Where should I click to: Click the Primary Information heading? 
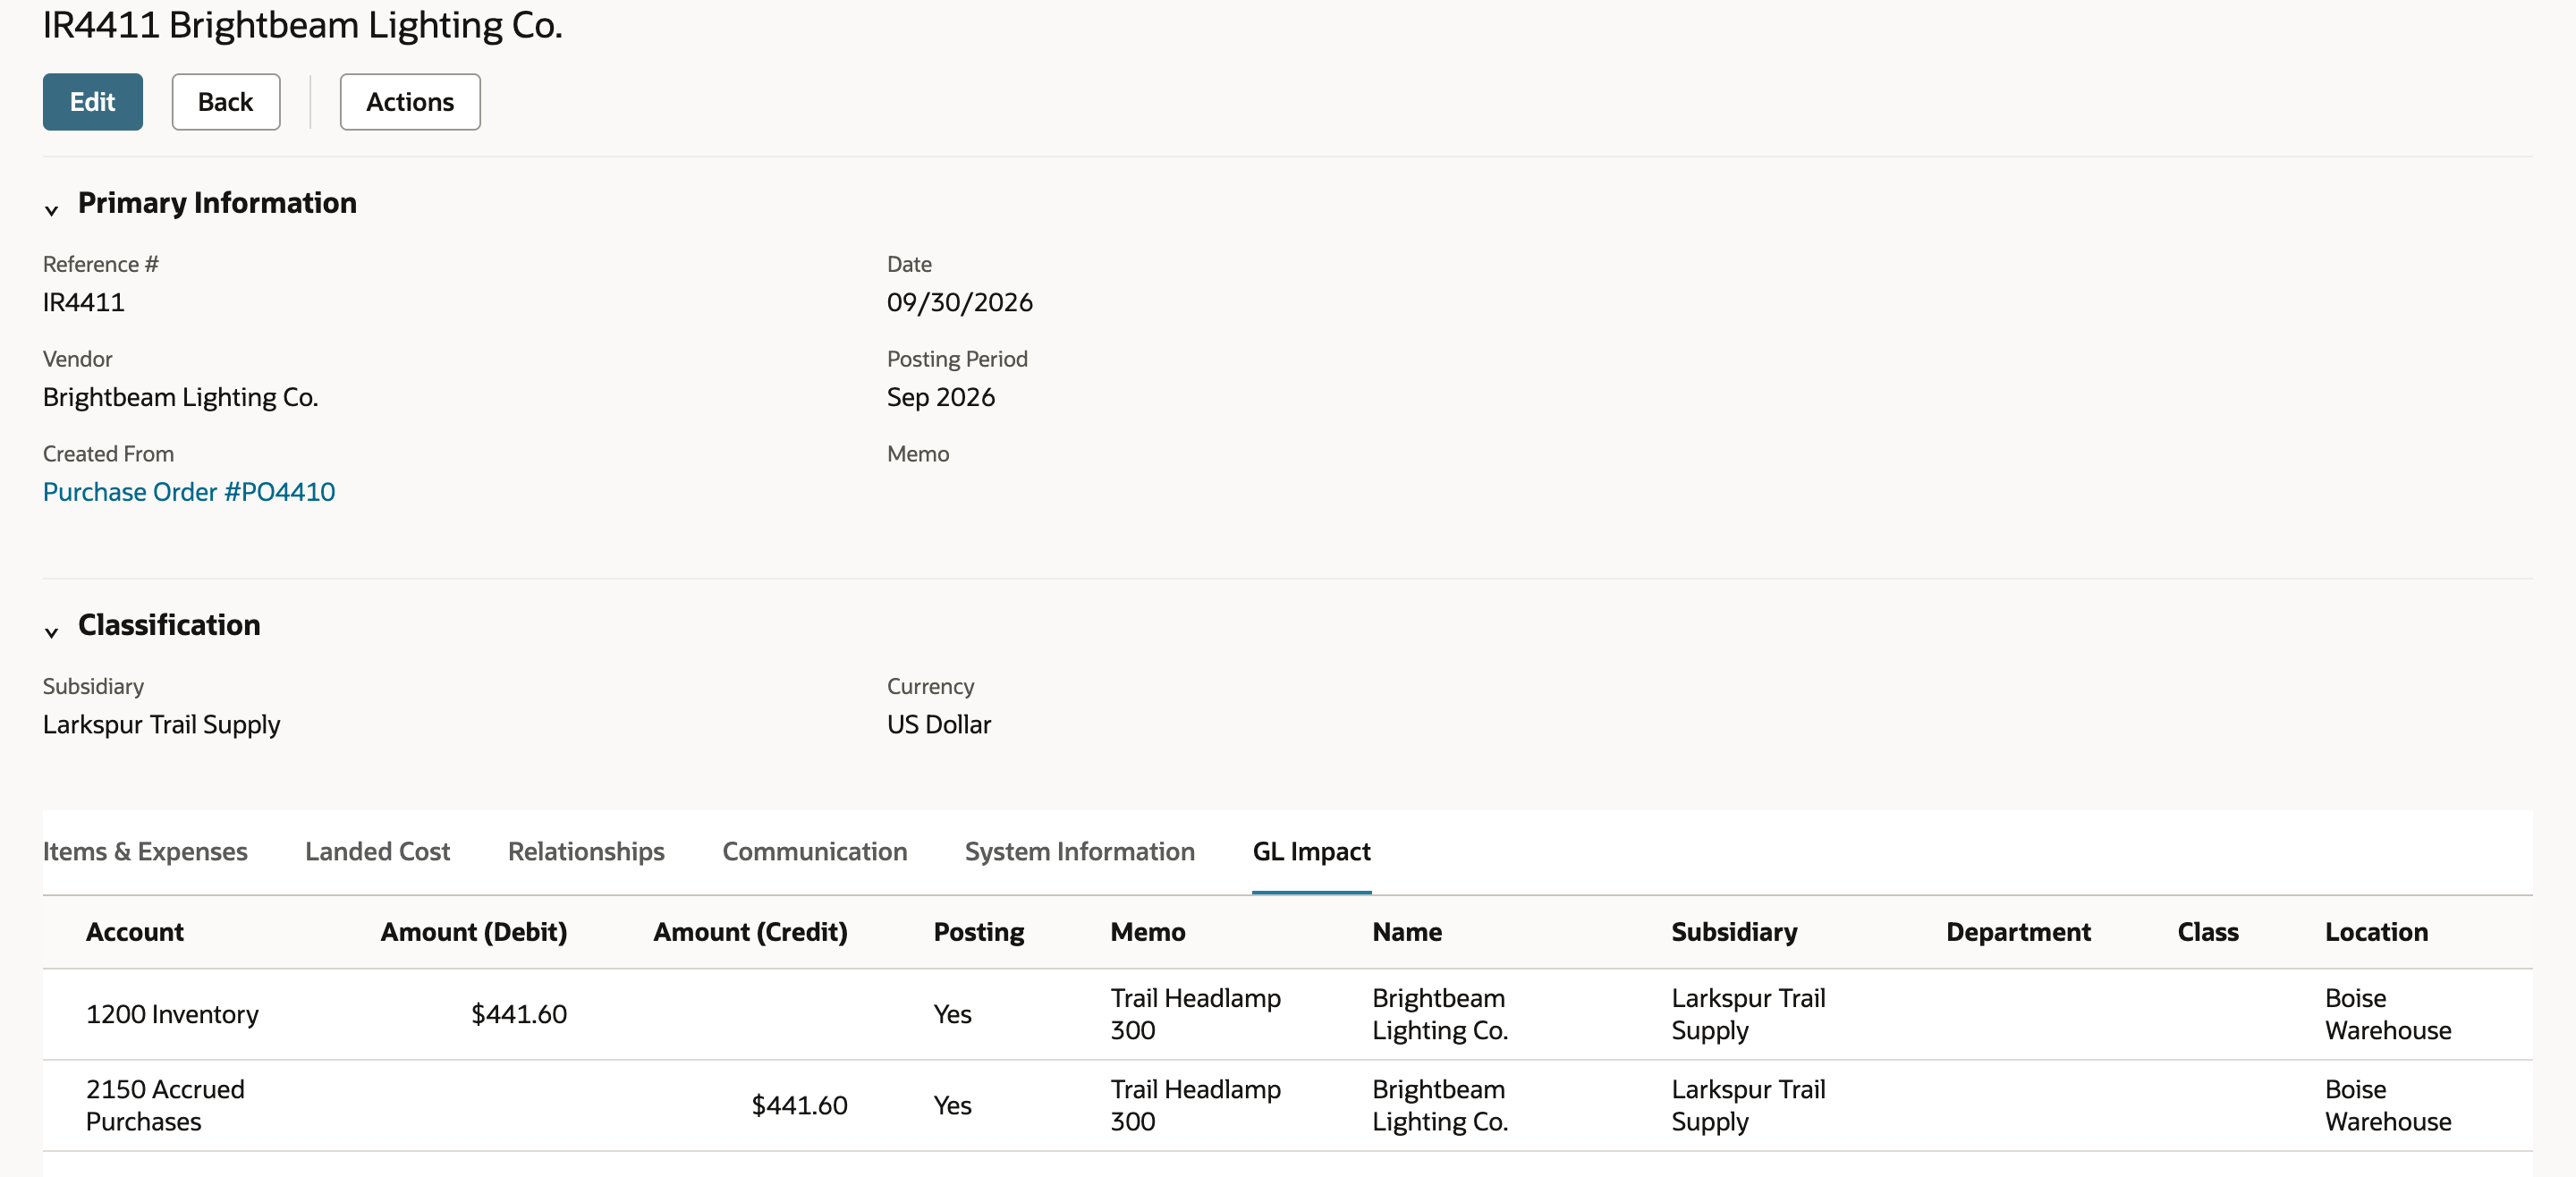[x=217, y=202]
